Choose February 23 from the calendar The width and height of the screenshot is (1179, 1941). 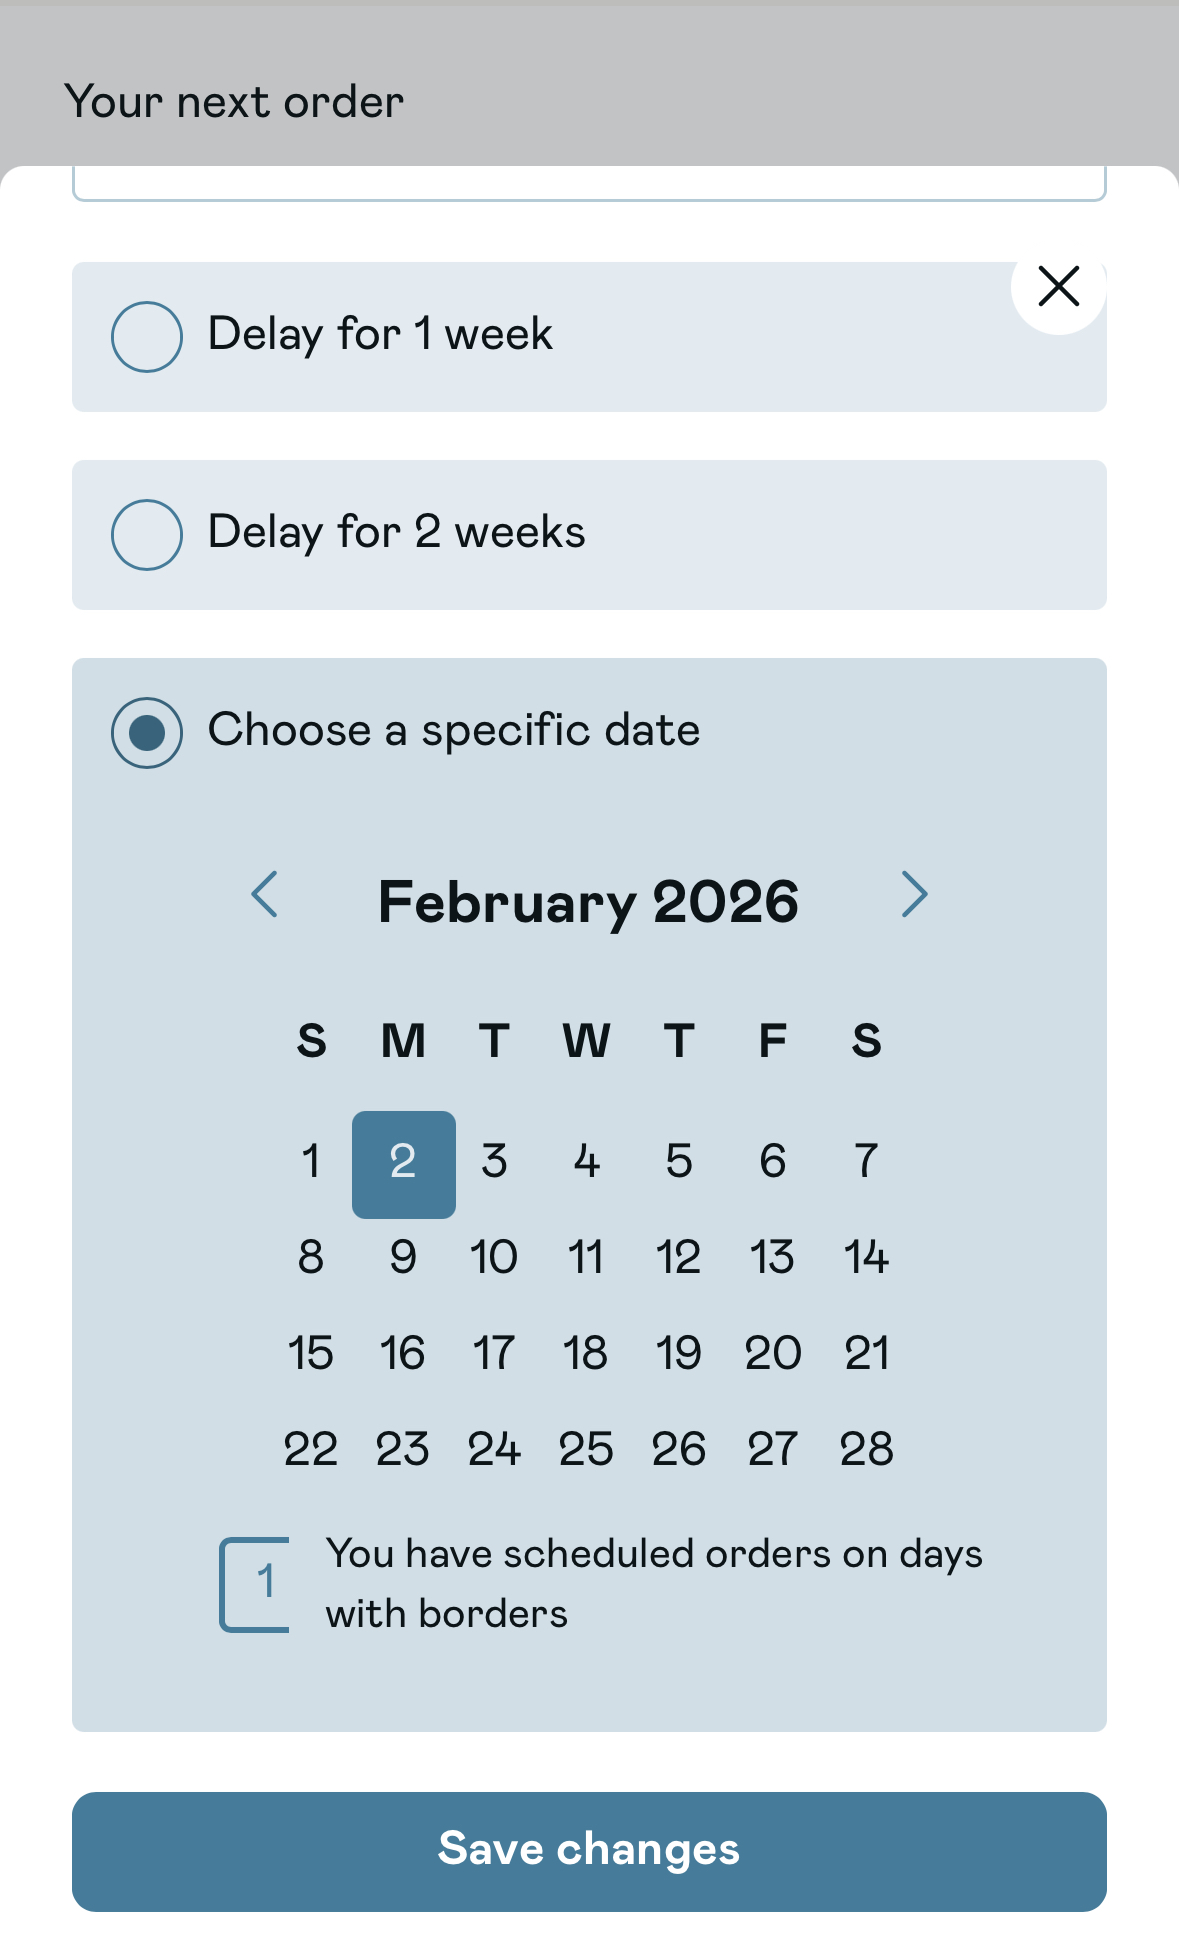pos(403,1450)
